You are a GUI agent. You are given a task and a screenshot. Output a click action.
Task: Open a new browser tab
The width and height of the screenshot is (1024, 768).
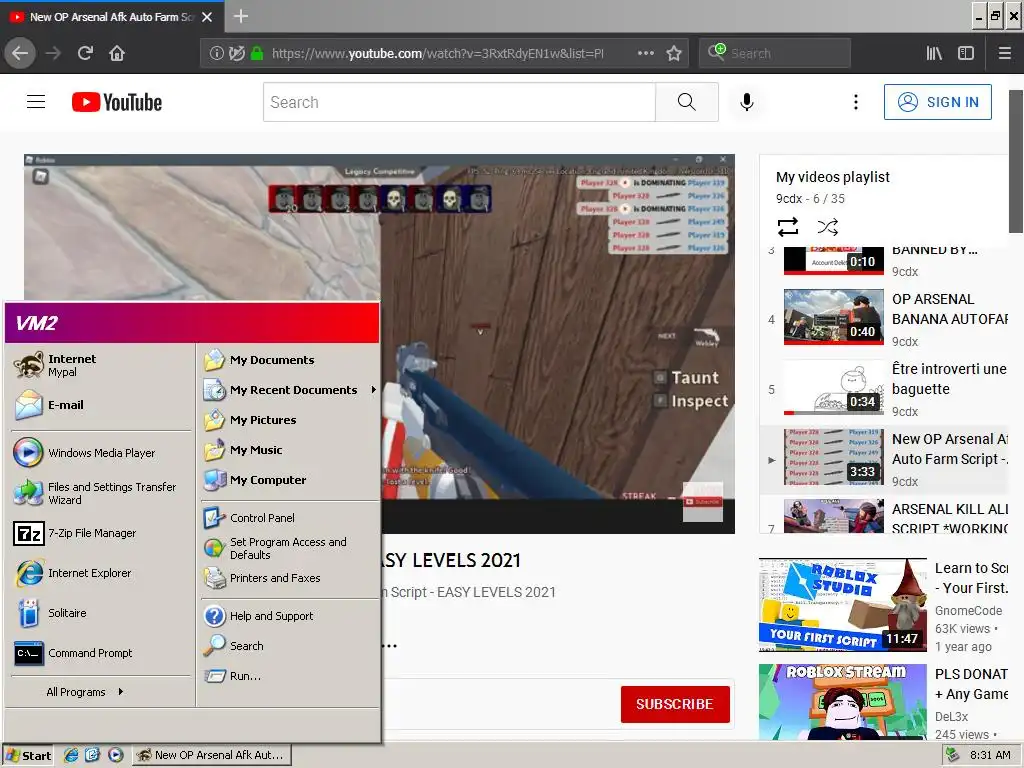[x=240, y=16]
